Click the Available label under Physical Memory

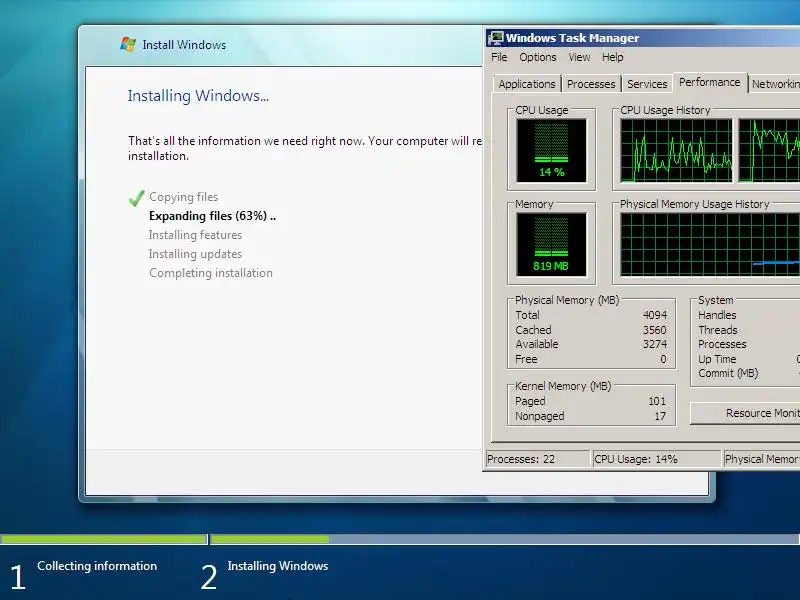(x=537, y=344)
